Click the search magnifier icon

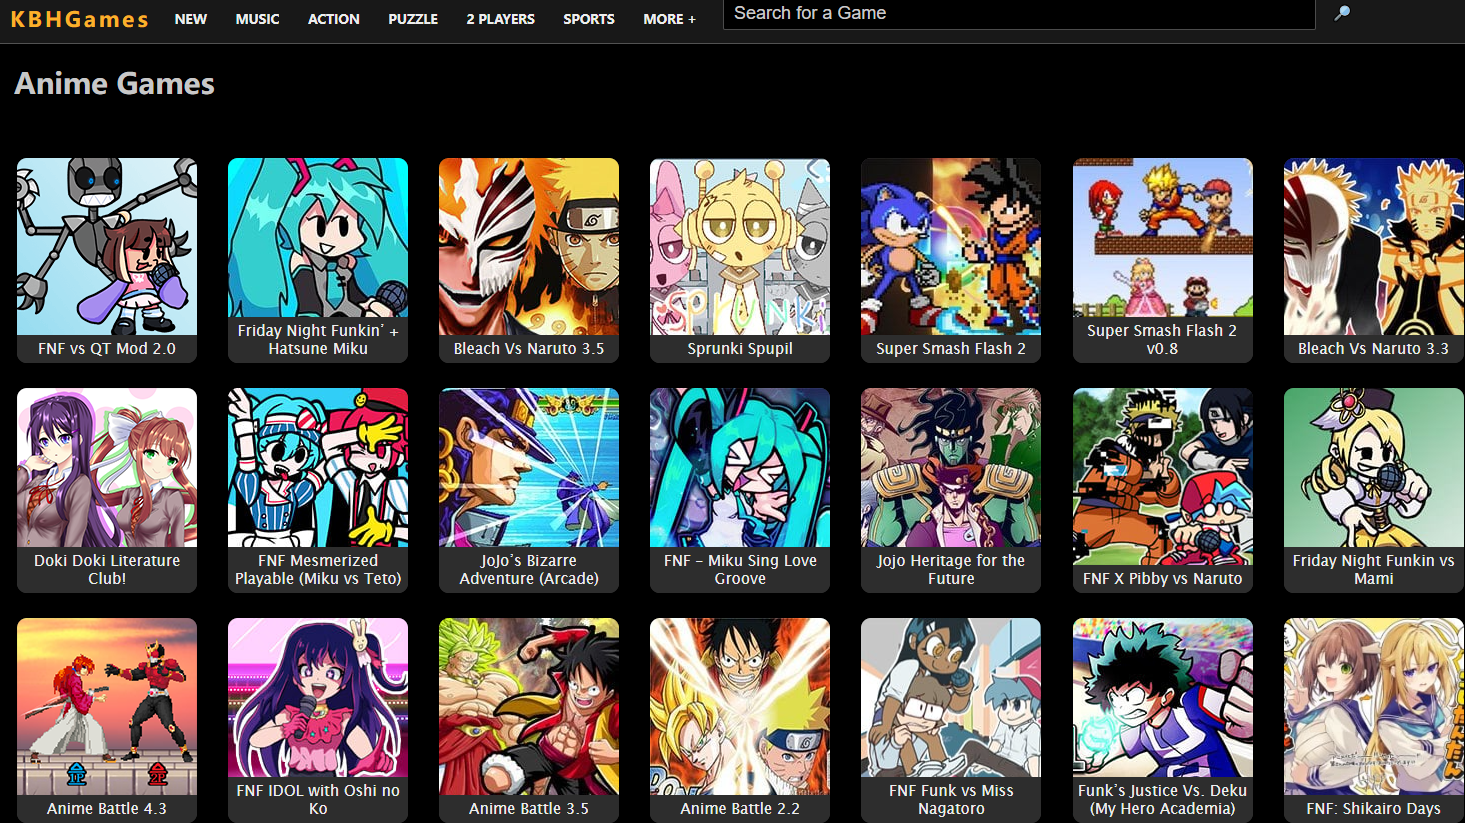1342,14
